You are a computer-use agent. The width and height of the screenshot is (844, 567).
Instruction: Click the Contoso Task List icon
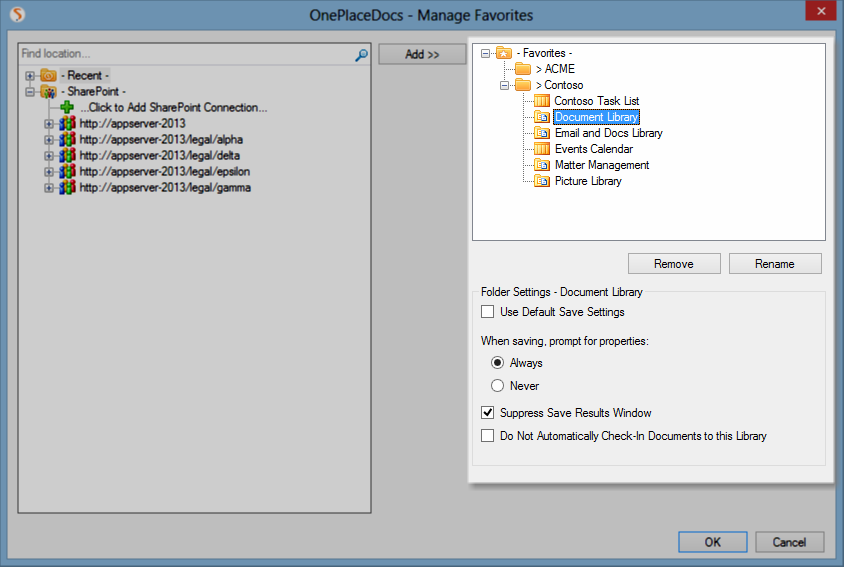pyautogui.click(x=542, y=101)
